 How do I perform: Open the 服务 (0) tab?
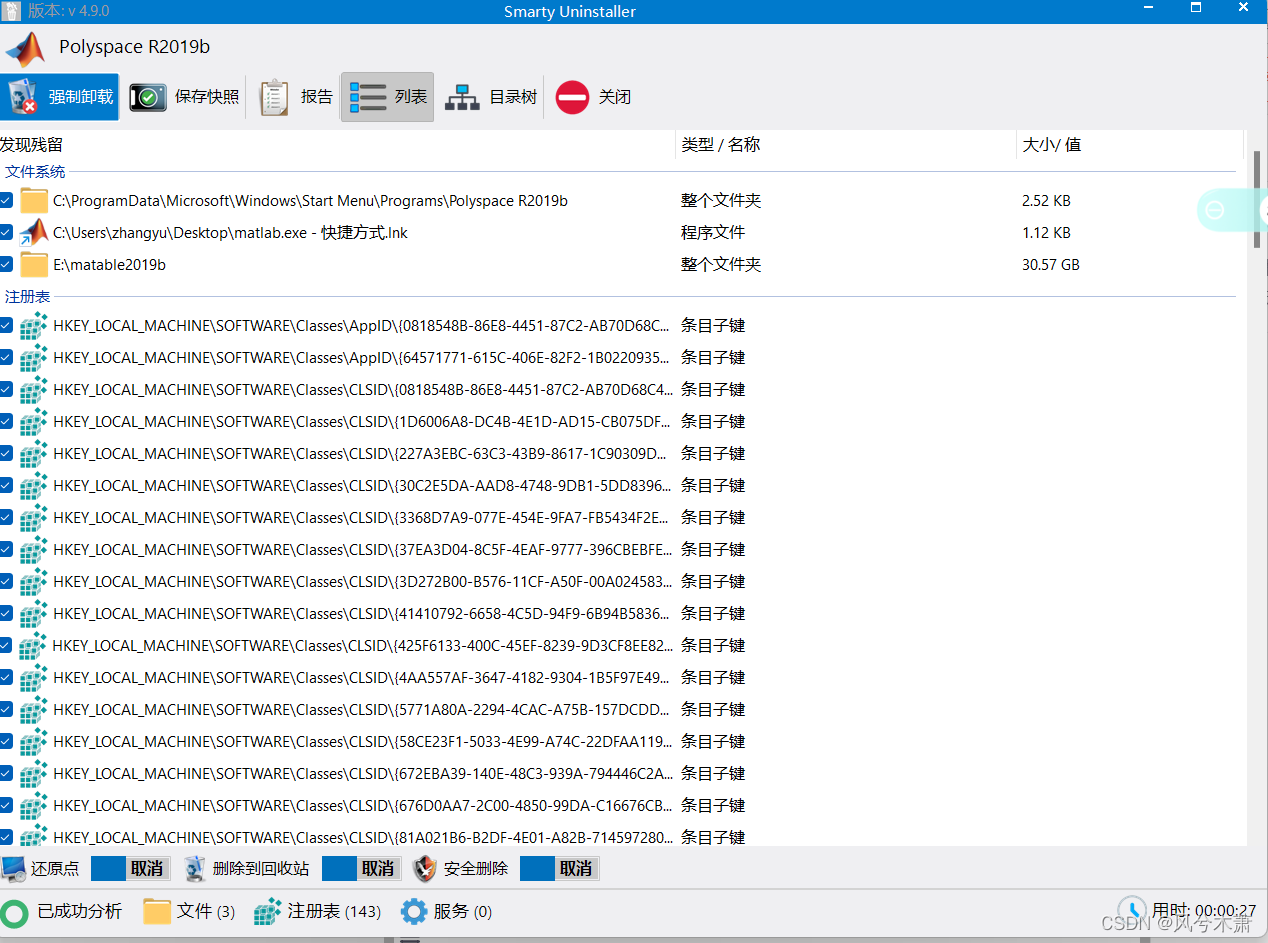(x=446, y=912)
